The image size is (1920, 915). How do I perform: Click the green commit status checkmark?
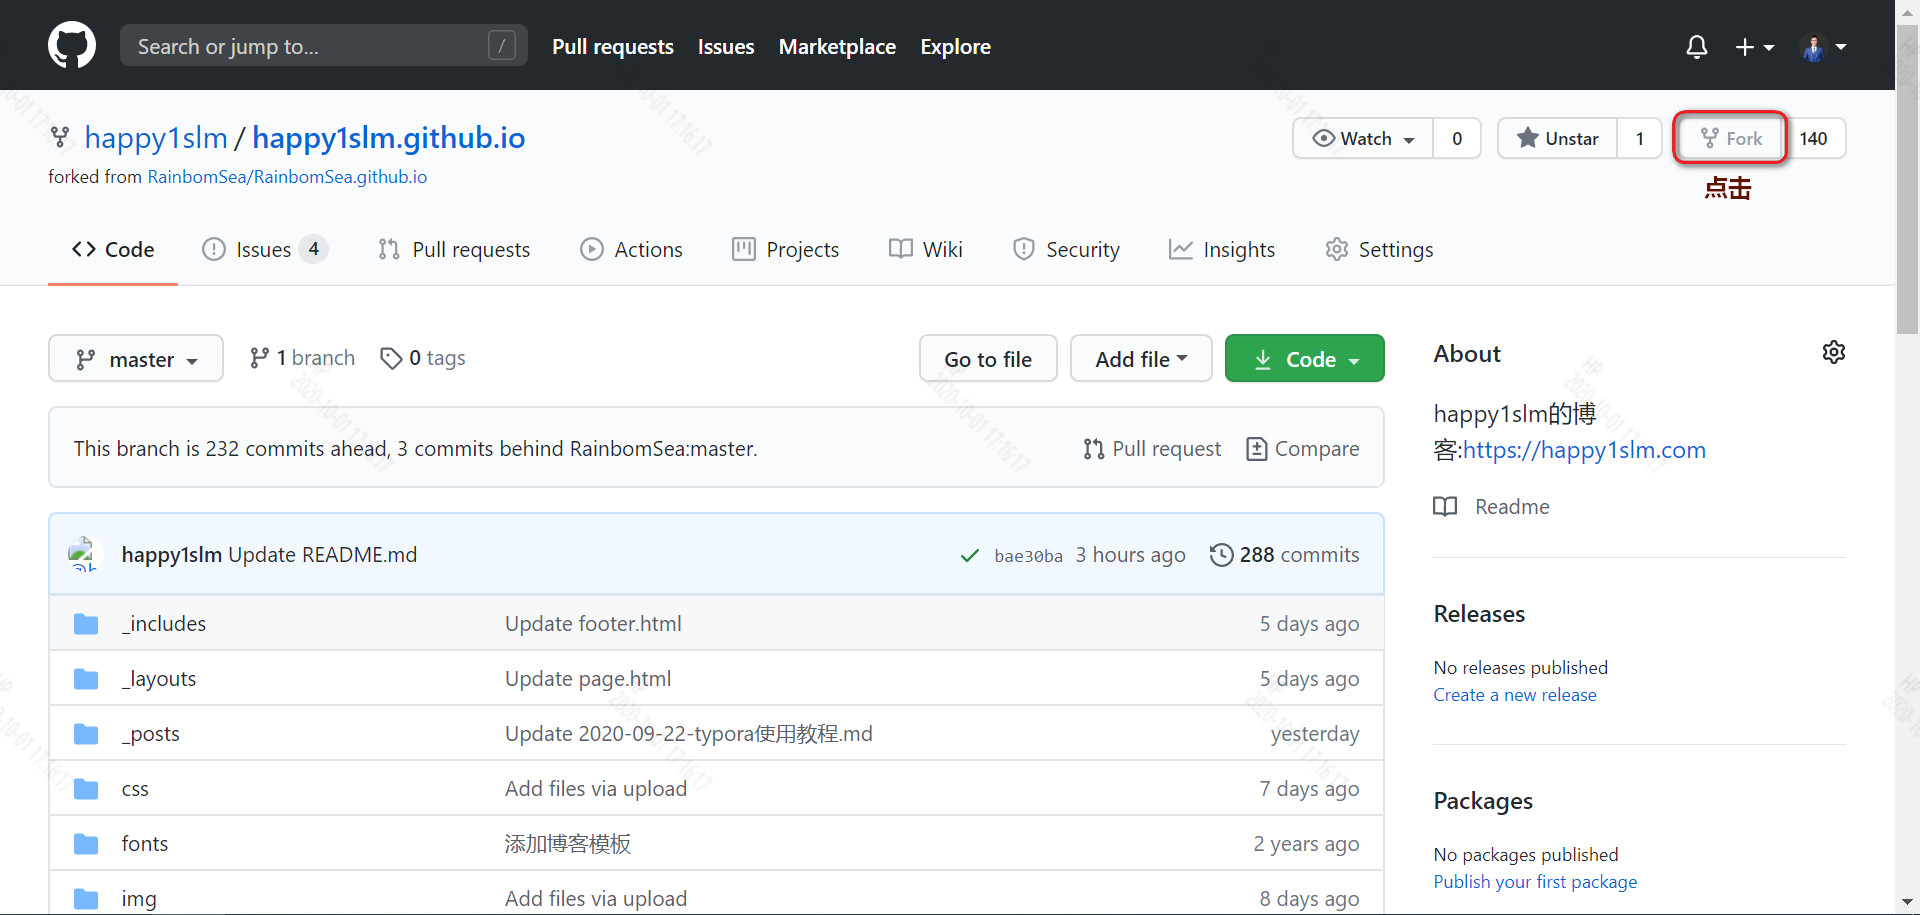pyautogui.click(x=969, y=555)
